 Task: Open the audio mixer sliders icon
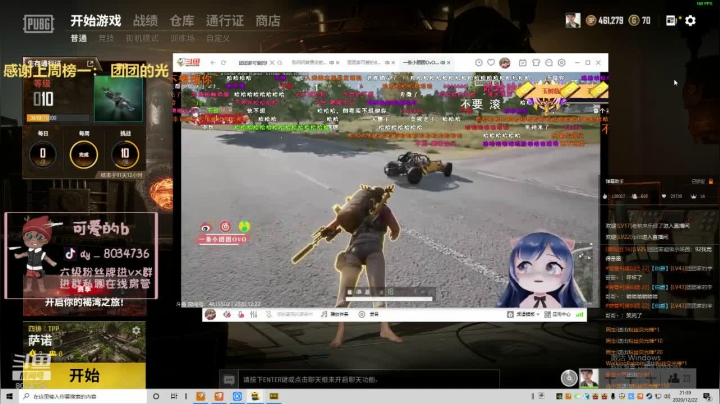(253, 314)
